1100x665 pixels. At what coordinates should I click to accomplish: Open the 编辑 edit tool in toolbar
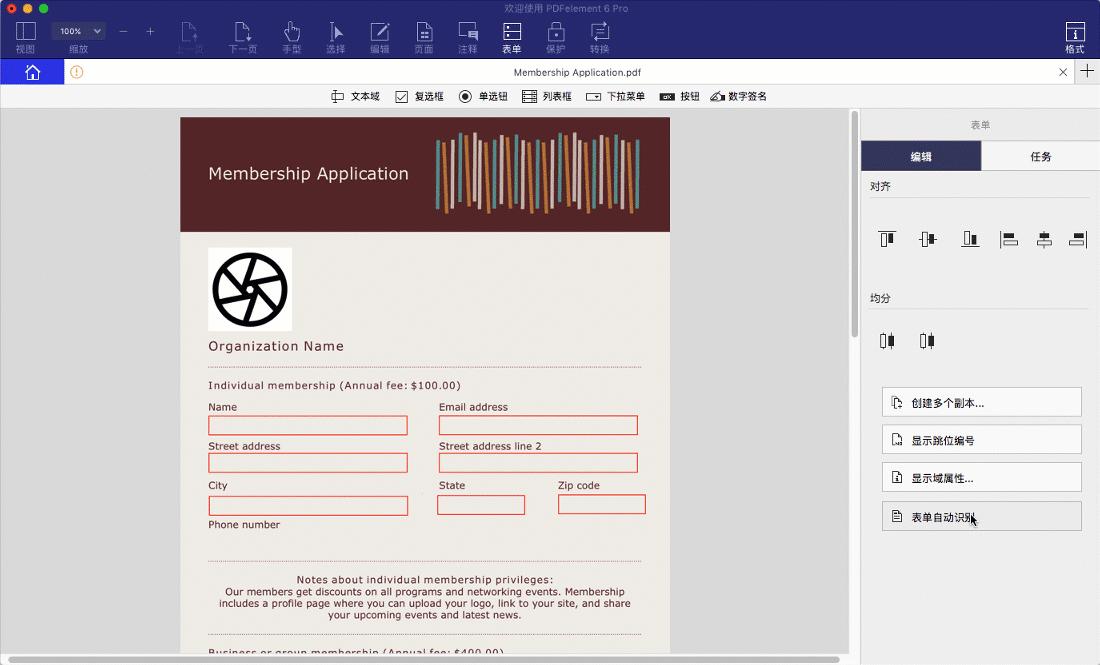click(x=380, y=36)
